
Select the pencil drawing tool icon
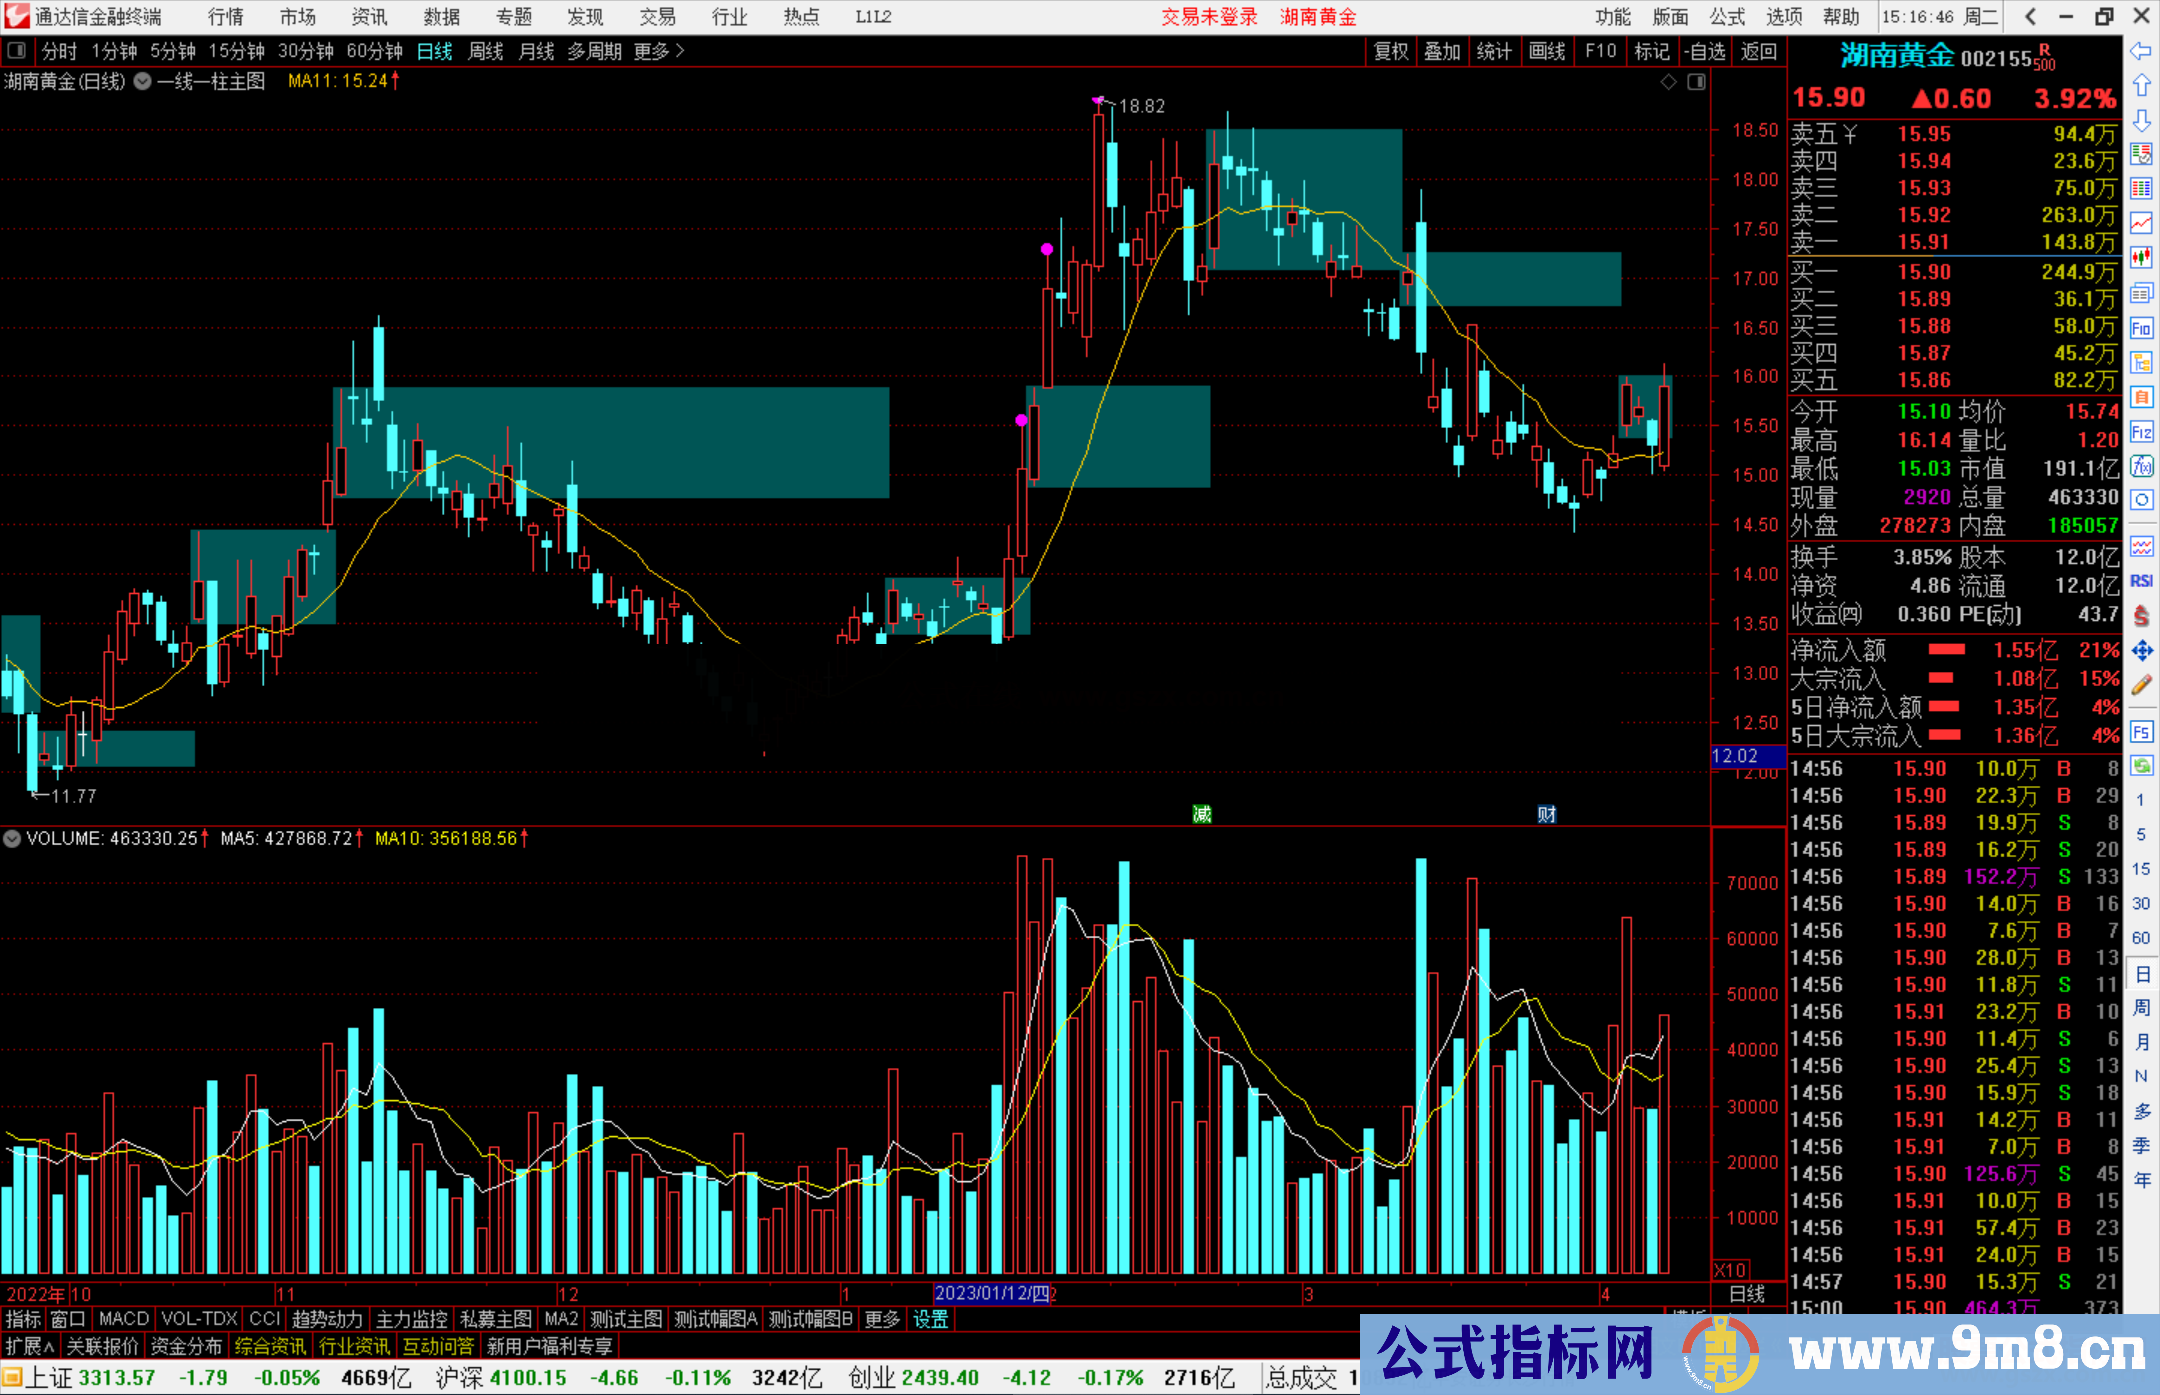(2141, 685)
